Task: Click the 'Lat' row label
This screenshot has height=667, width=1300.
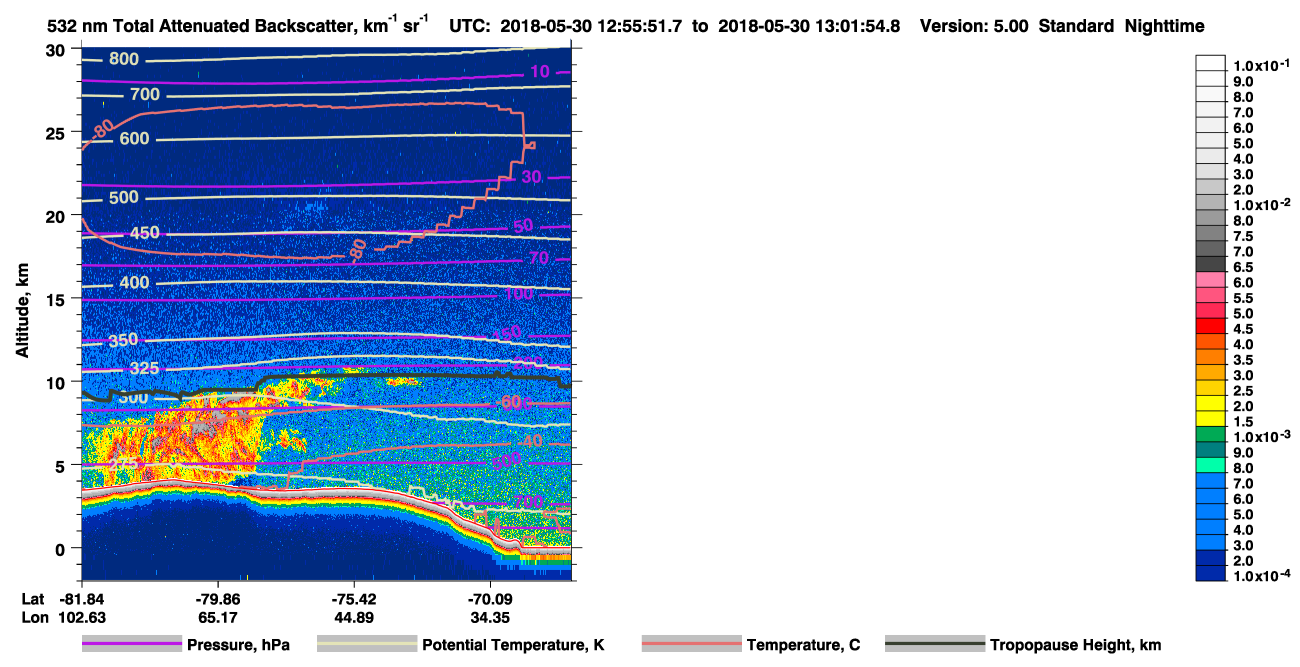Action: tap(33, 598)
